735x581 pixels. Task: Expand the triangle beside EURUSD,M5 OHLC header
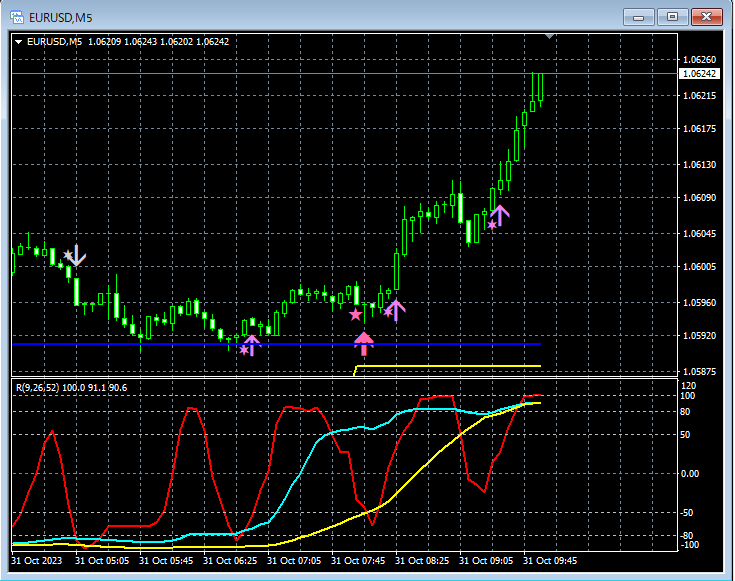point(19,42)
